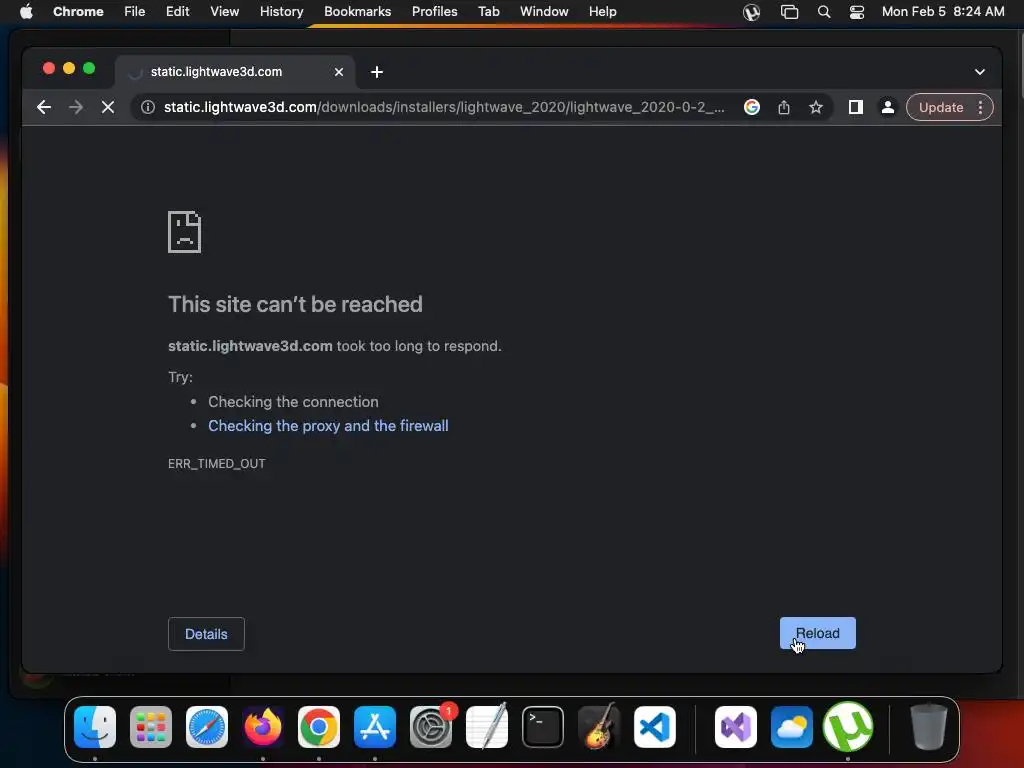Open Launchpad from the Dock

point(151,727)
